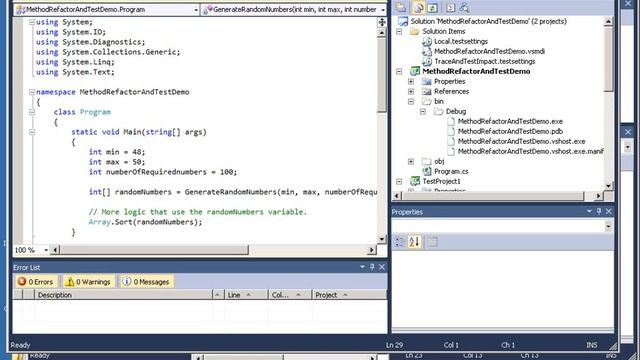Open the GenerateRandomNumbers member dropdown
Image resolution: width=640 pixels, height=360 pixels.
pos(383,10)
